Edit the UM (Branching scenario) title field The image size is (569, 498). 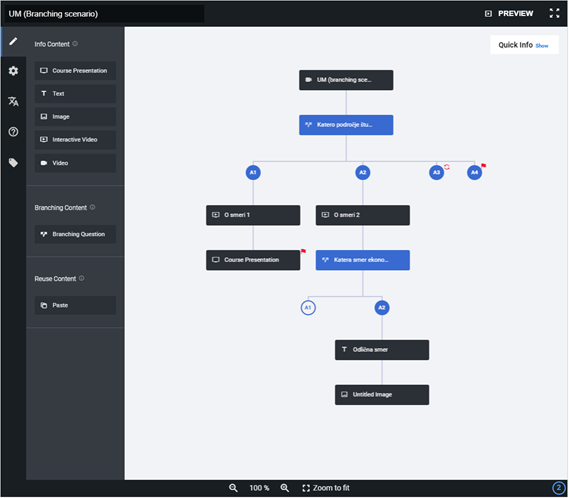pyautogui.click(x=104, y=14)
